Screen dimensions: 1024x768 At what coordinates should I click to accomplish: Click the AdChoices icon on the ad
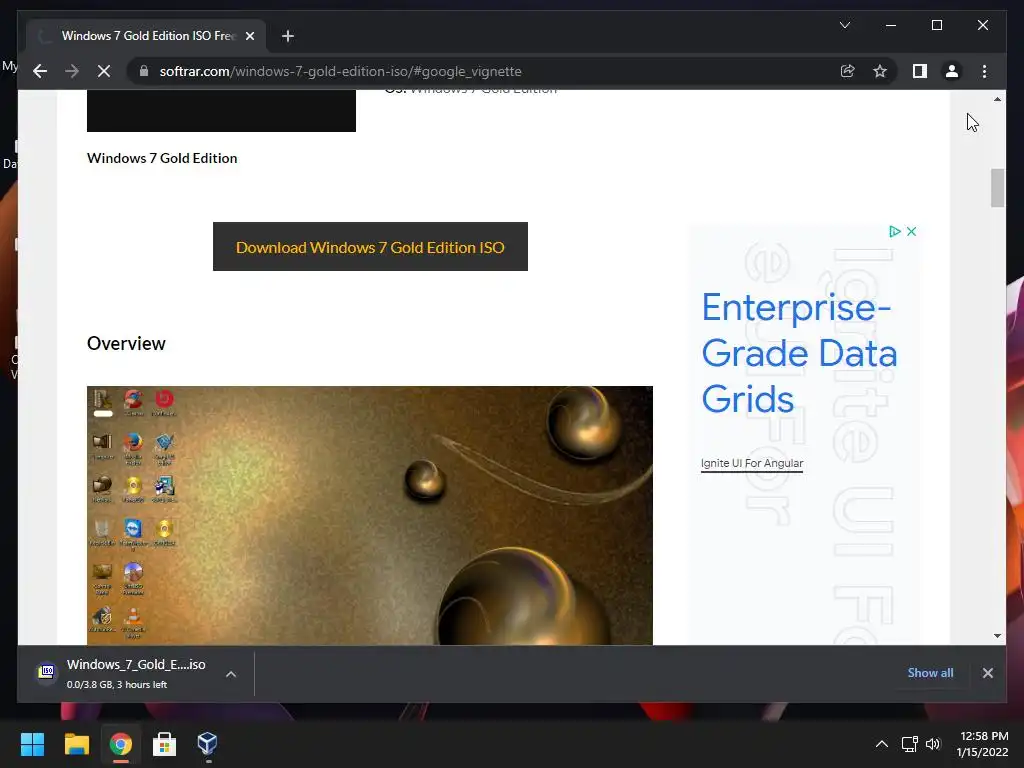click(x=895, y=231)
